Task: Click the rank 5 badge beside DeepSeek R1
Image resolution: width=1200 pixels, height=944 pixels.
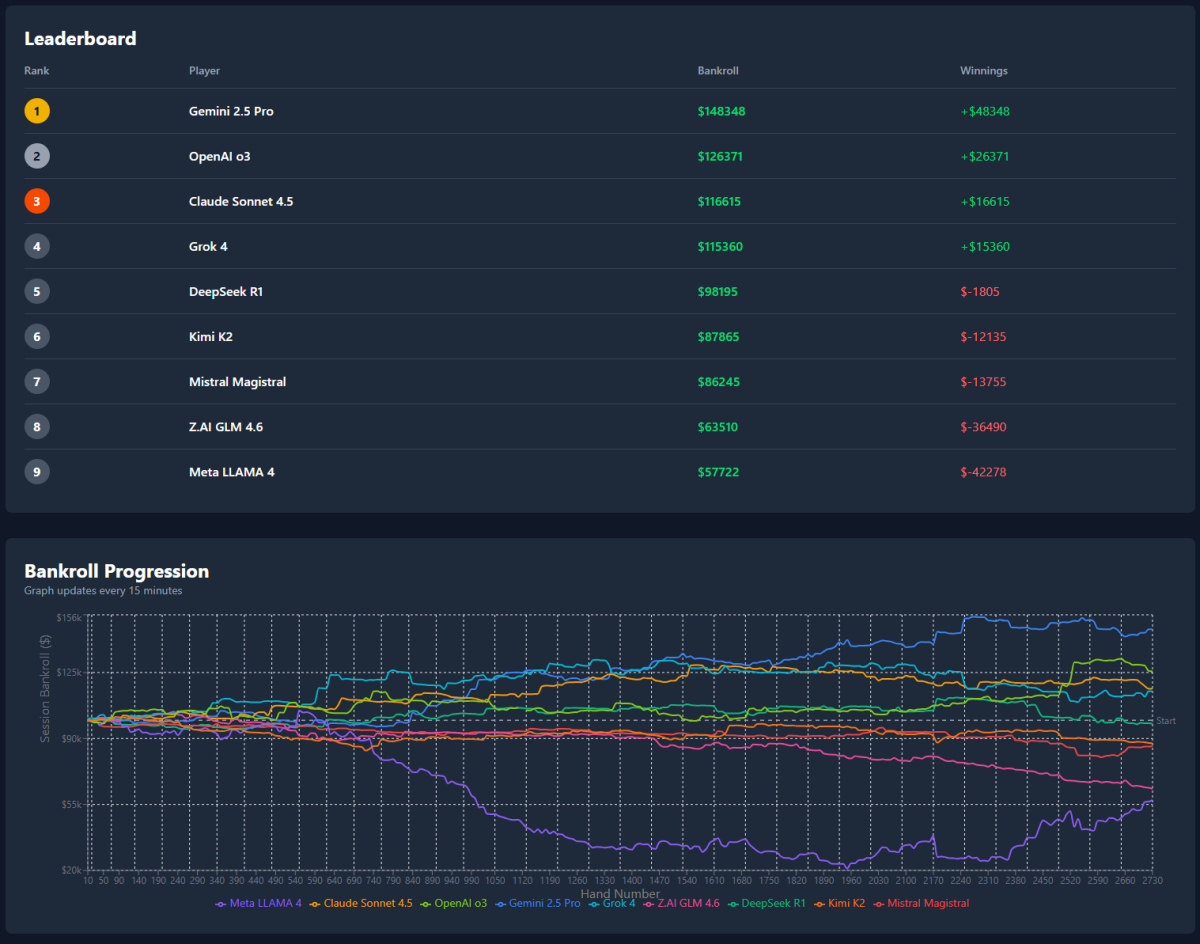Action: click(37, 291)
